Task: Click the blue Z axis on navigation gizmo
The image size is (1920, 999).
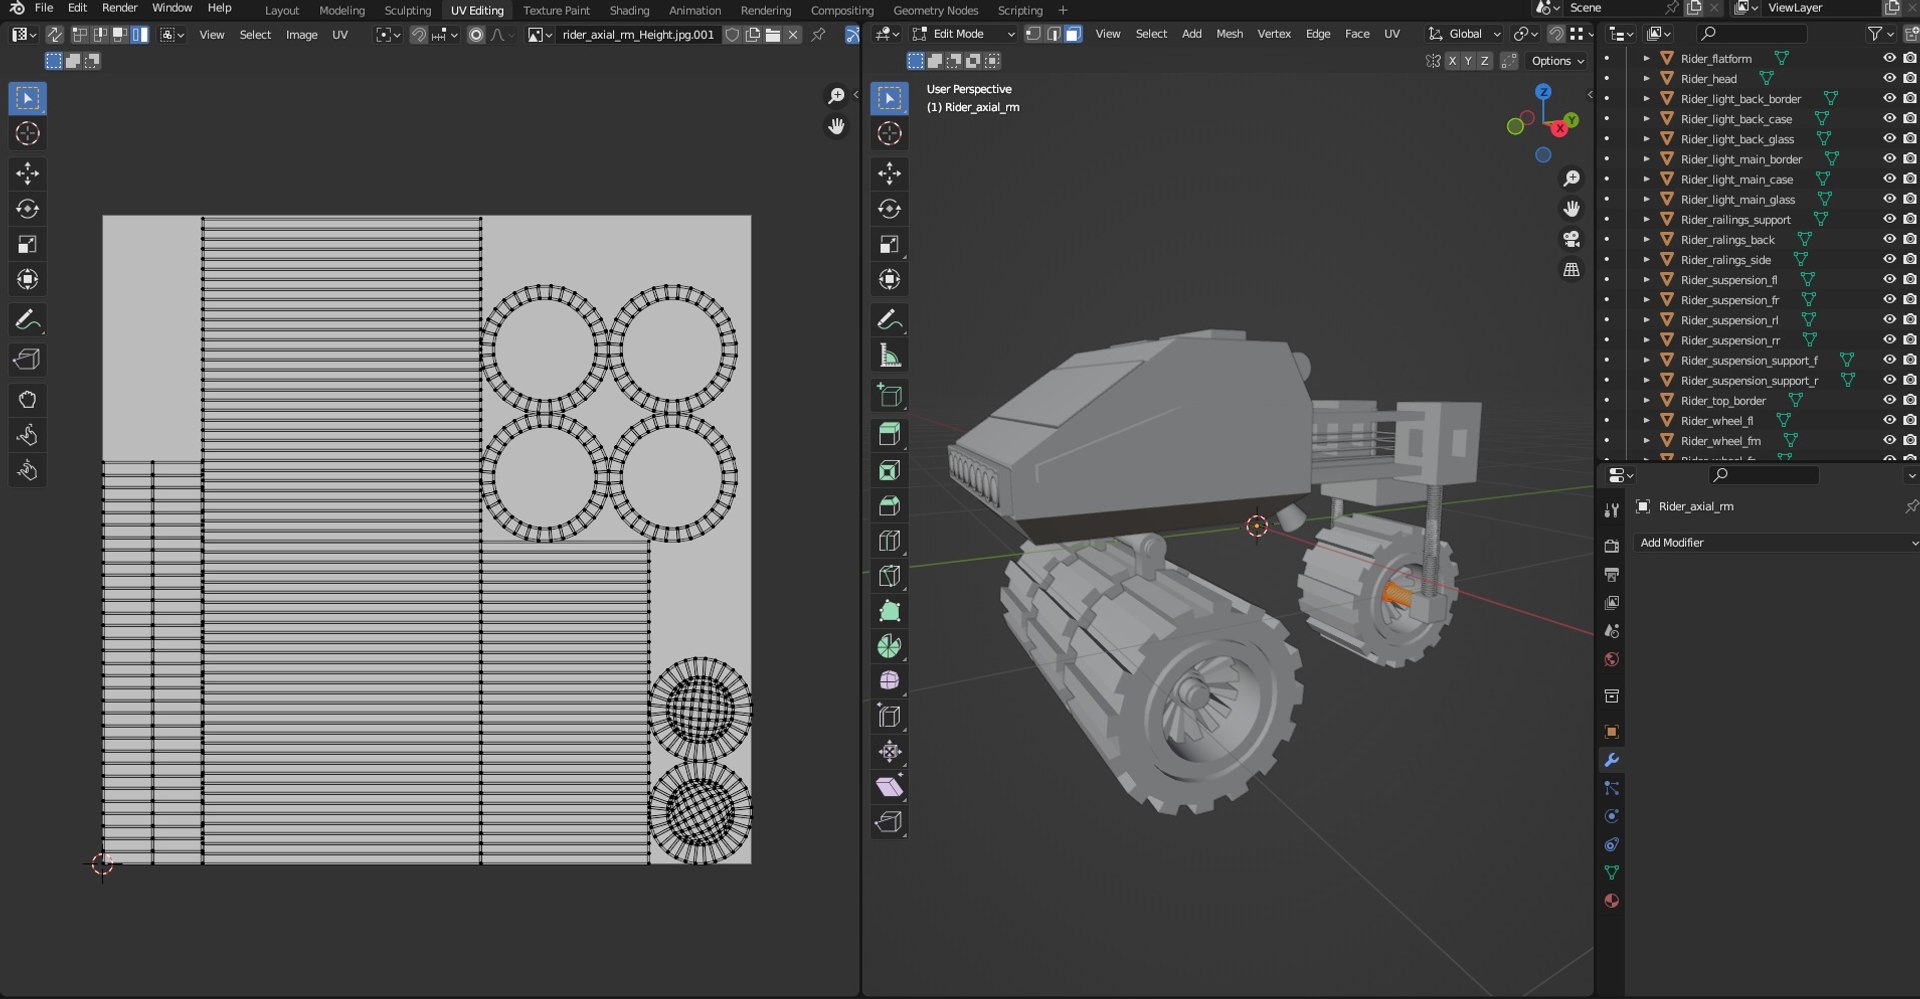Action: point(1543,92)
